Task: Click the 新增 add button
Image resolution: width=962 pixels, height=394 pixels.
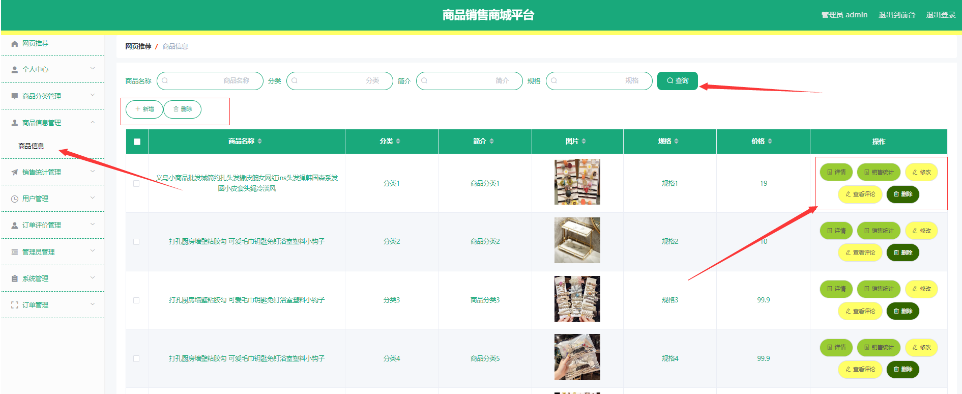Action: (144, 109)
